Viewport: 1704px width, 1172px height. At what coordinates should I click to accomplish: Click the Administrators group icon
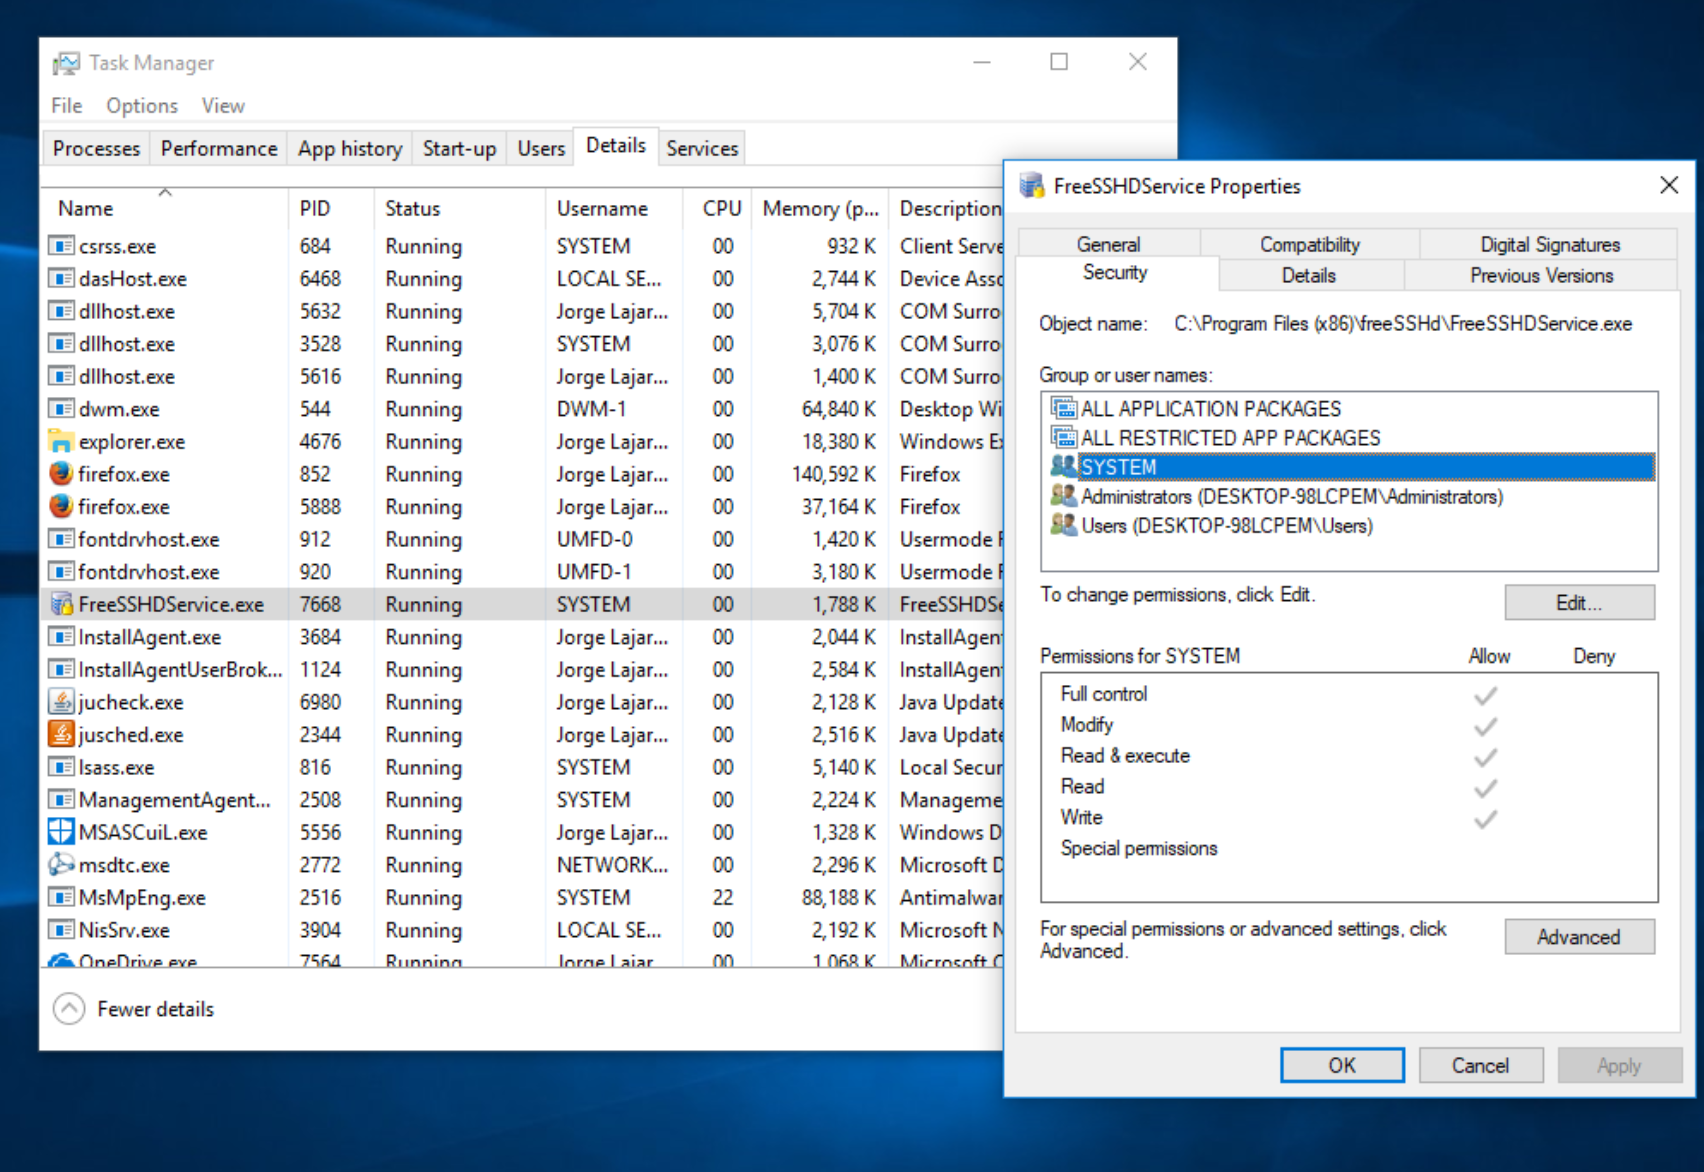[x=1064, y=495]
